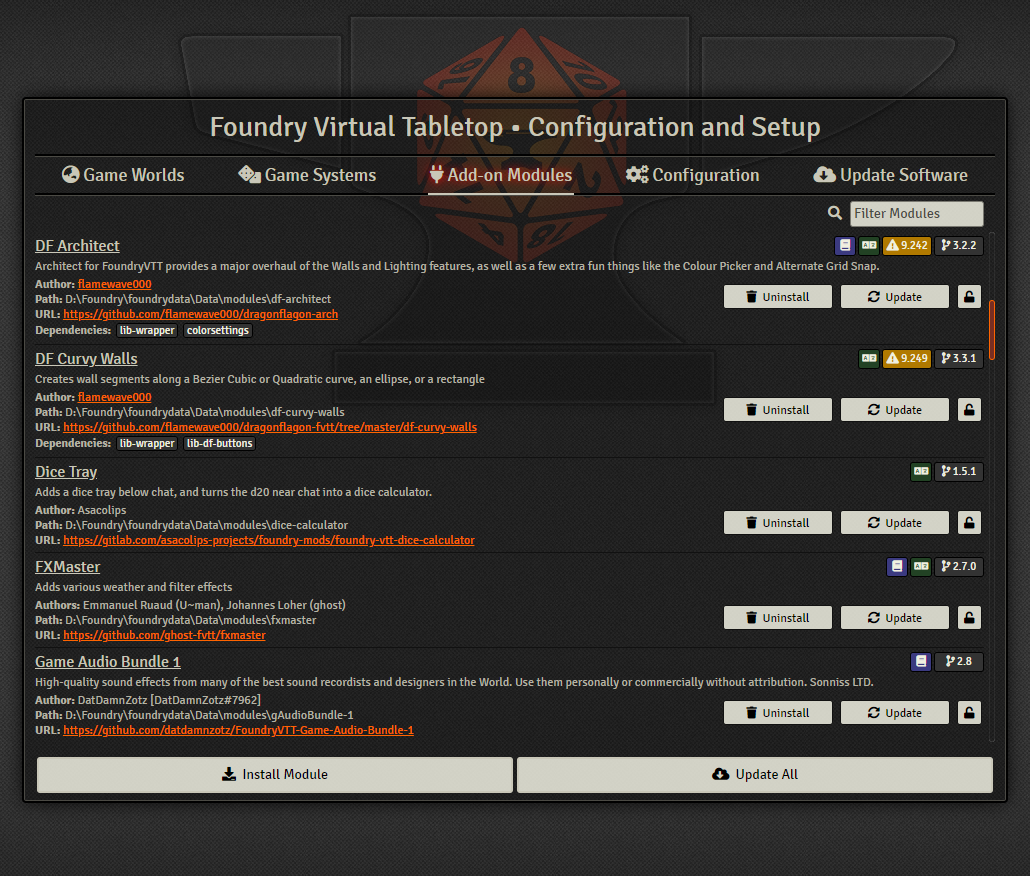
Task: Click in the Filter Modules search field
Action: 916,213
